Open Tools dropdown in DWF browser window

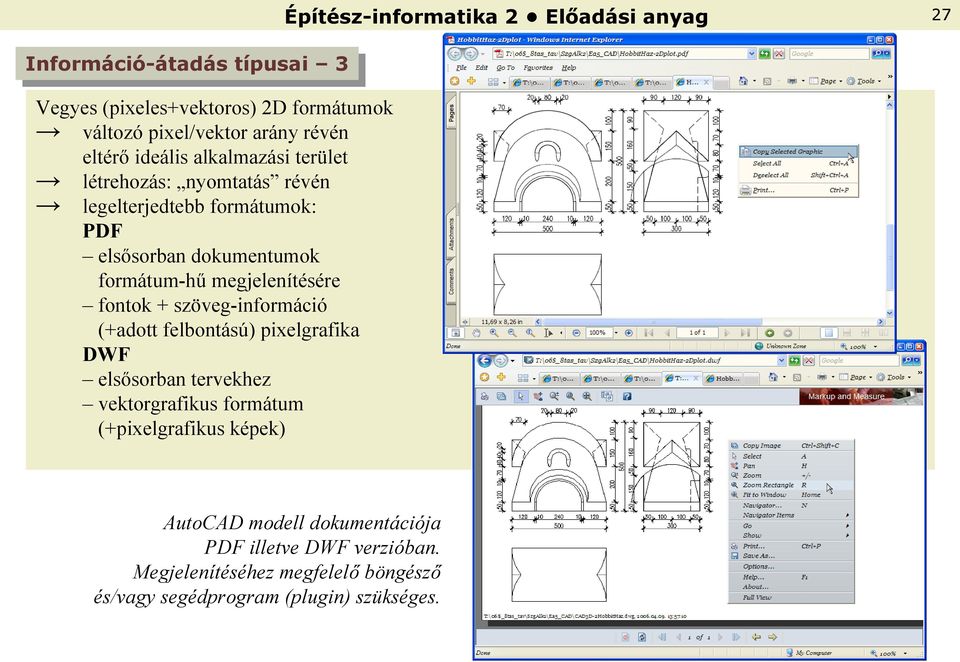[x=894, y=377]
